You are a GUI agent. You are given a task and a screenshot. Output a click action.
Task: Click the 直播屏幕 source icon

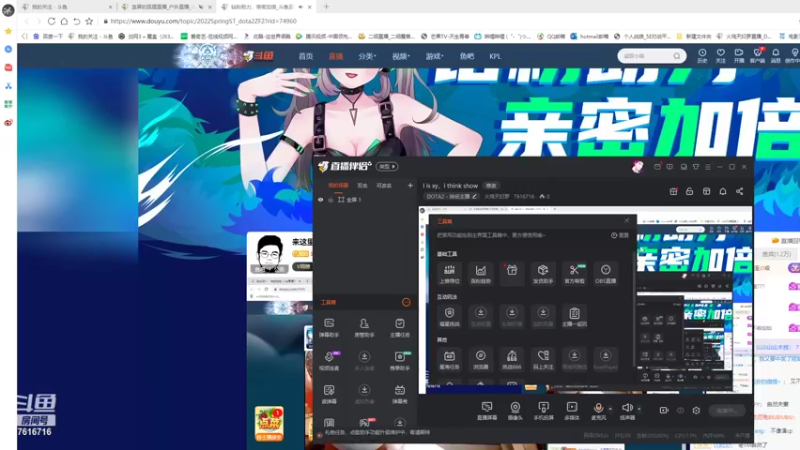click(x=487, y=410)
